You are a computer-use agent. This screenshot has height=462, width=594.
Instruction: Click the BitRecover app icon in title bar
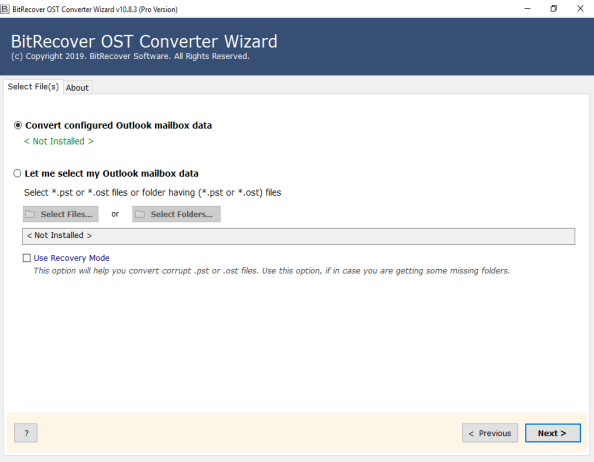[5, 9]
